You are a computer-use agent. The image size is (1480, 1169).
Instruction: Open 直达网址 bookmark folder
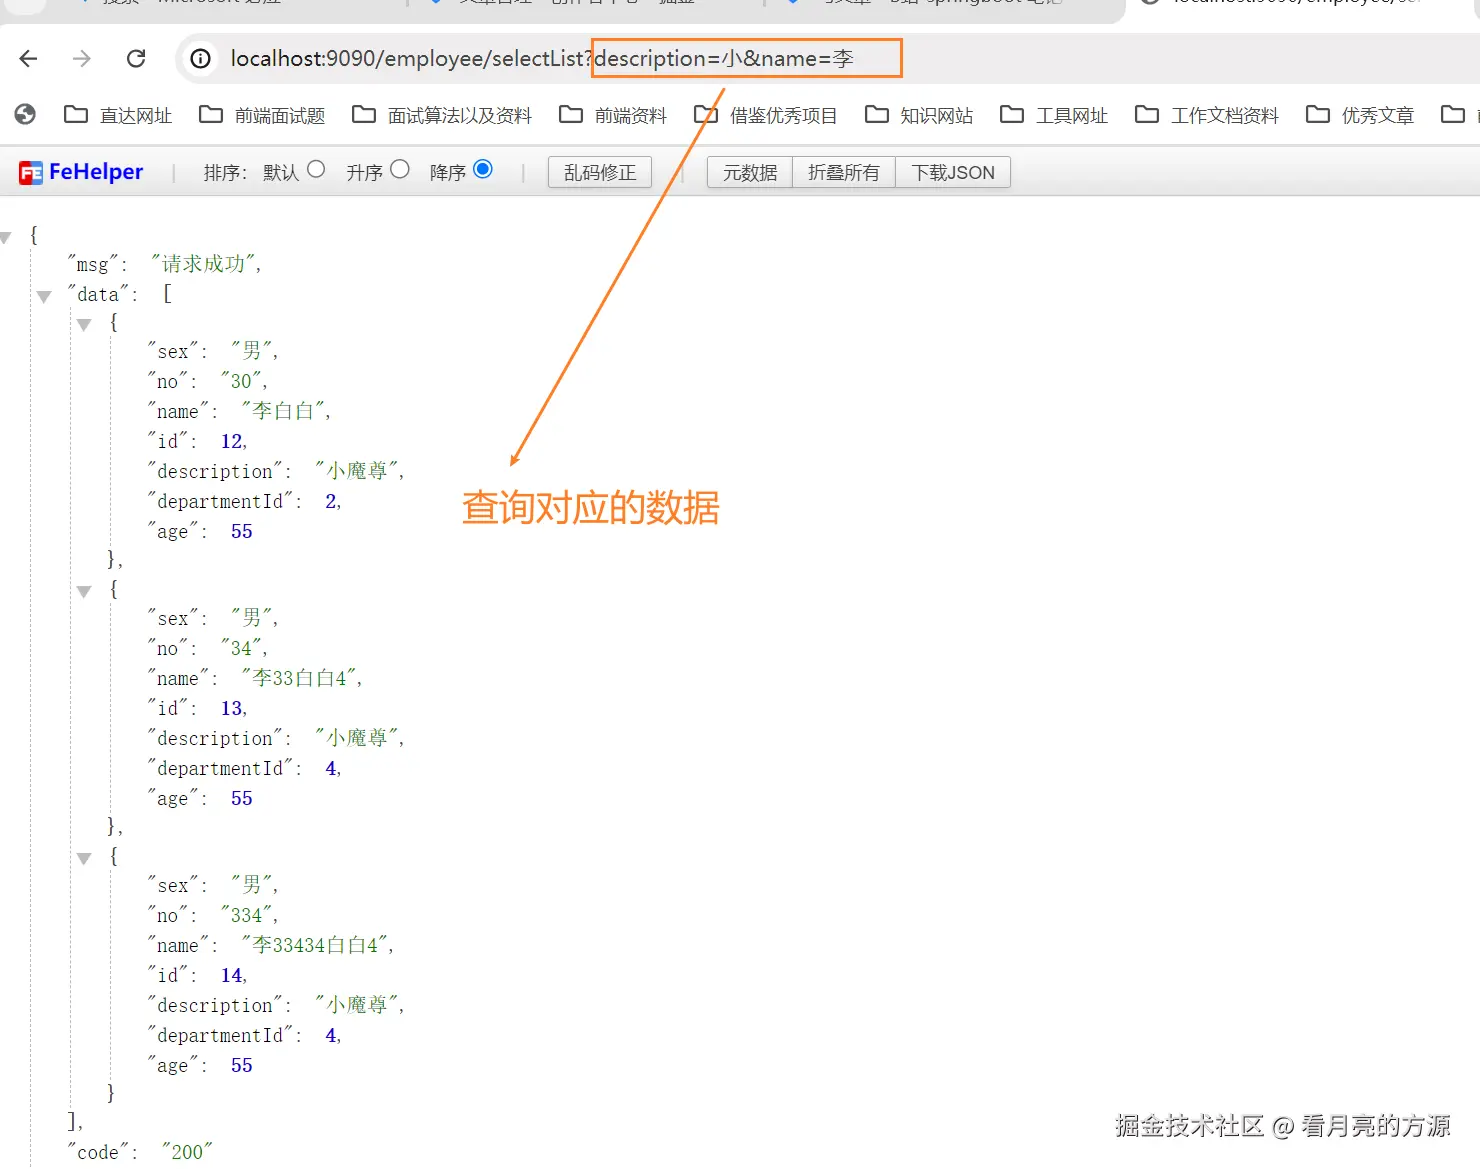(x=118, y=115)
